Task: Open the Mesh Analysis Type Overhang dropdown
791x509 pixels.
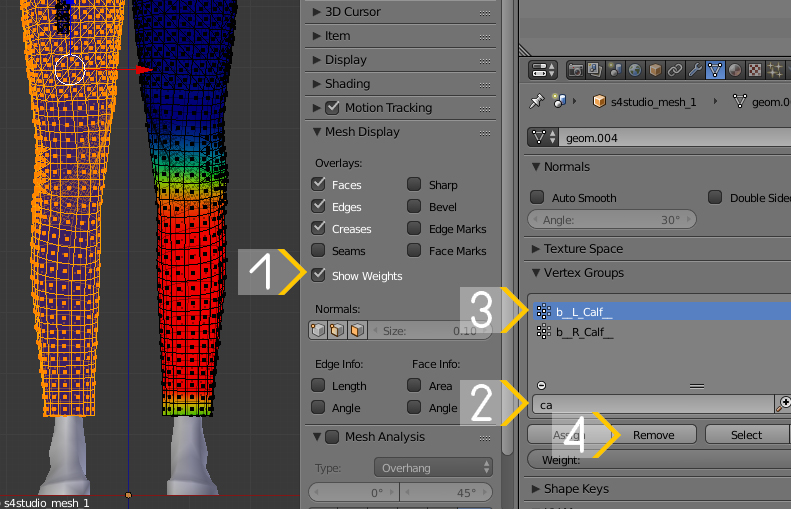Action: (x=433, y=468)
